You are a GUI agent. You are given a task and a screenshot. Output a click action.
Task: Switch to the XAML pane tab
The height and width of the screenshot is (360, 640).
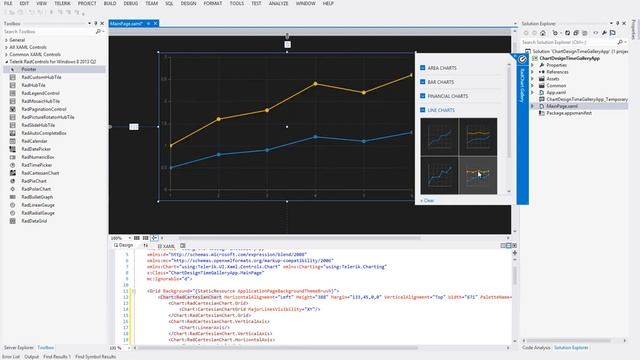[167, 246]
